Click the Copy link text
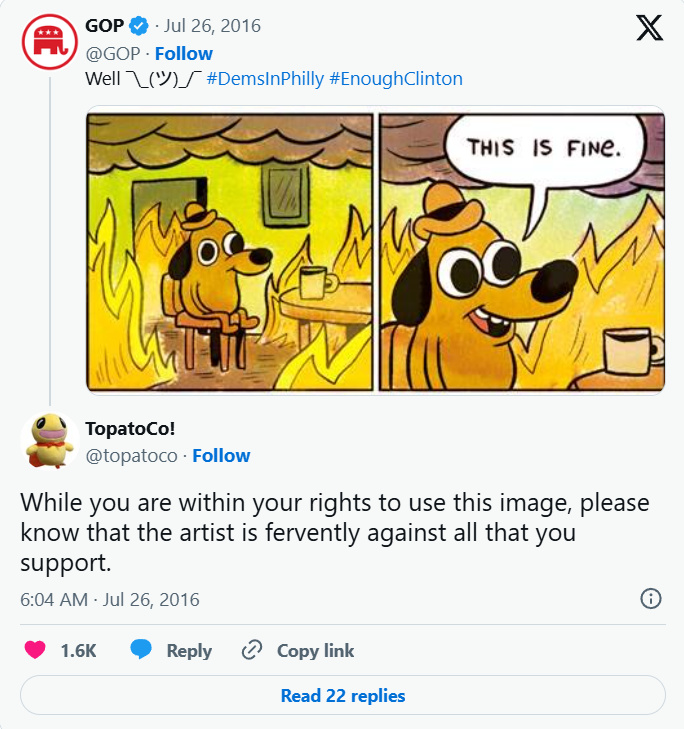Screen dimensions: 684x729 click(315, 651)
